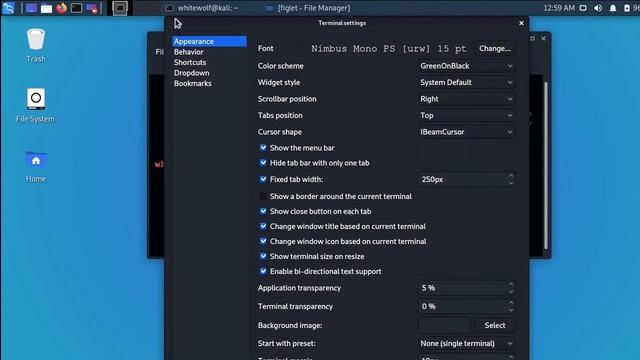The width and height of the screenshot is (640, 360).
Task: Increase the Fixed tab width value
Action: point(511,176)
